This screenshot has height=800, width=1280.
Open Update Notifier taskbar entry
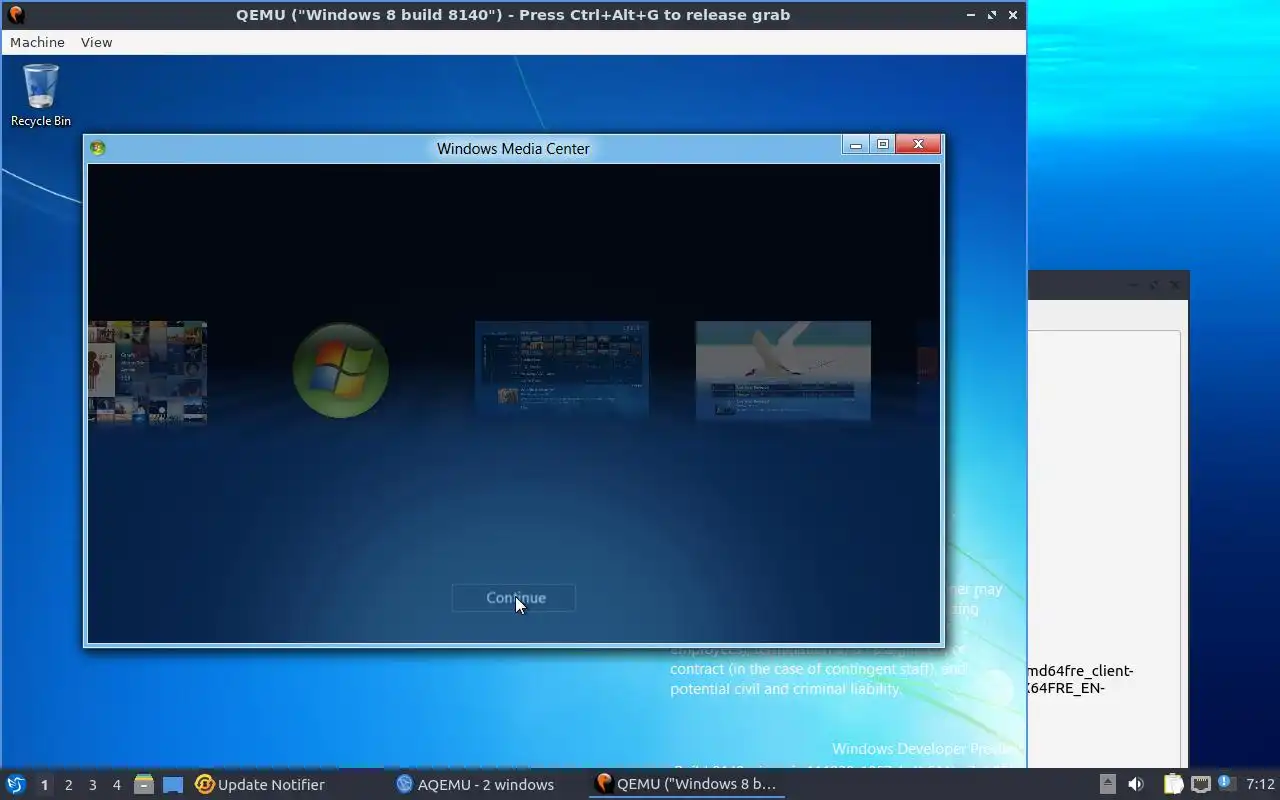[260, 784]
